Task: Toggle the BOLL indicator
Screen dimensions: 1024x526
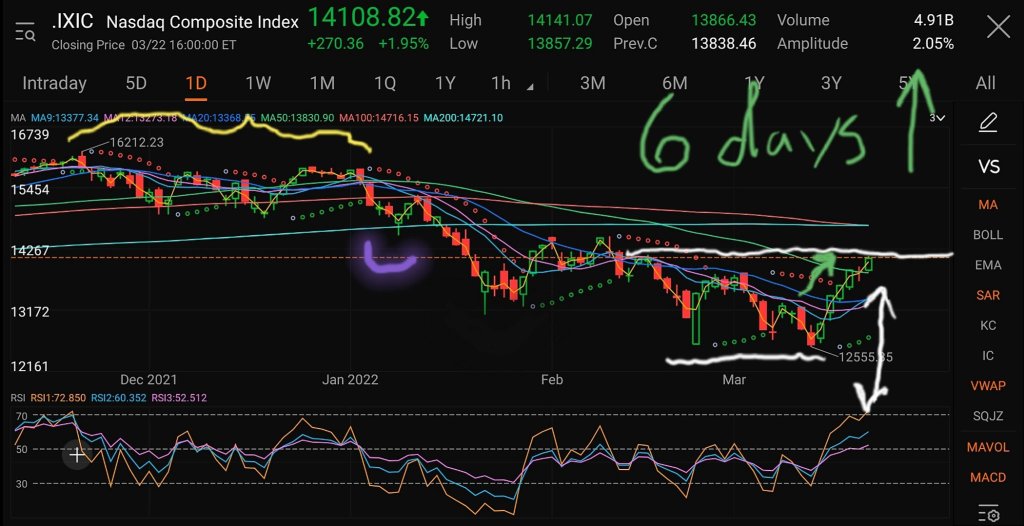Action: coord(988,235)
